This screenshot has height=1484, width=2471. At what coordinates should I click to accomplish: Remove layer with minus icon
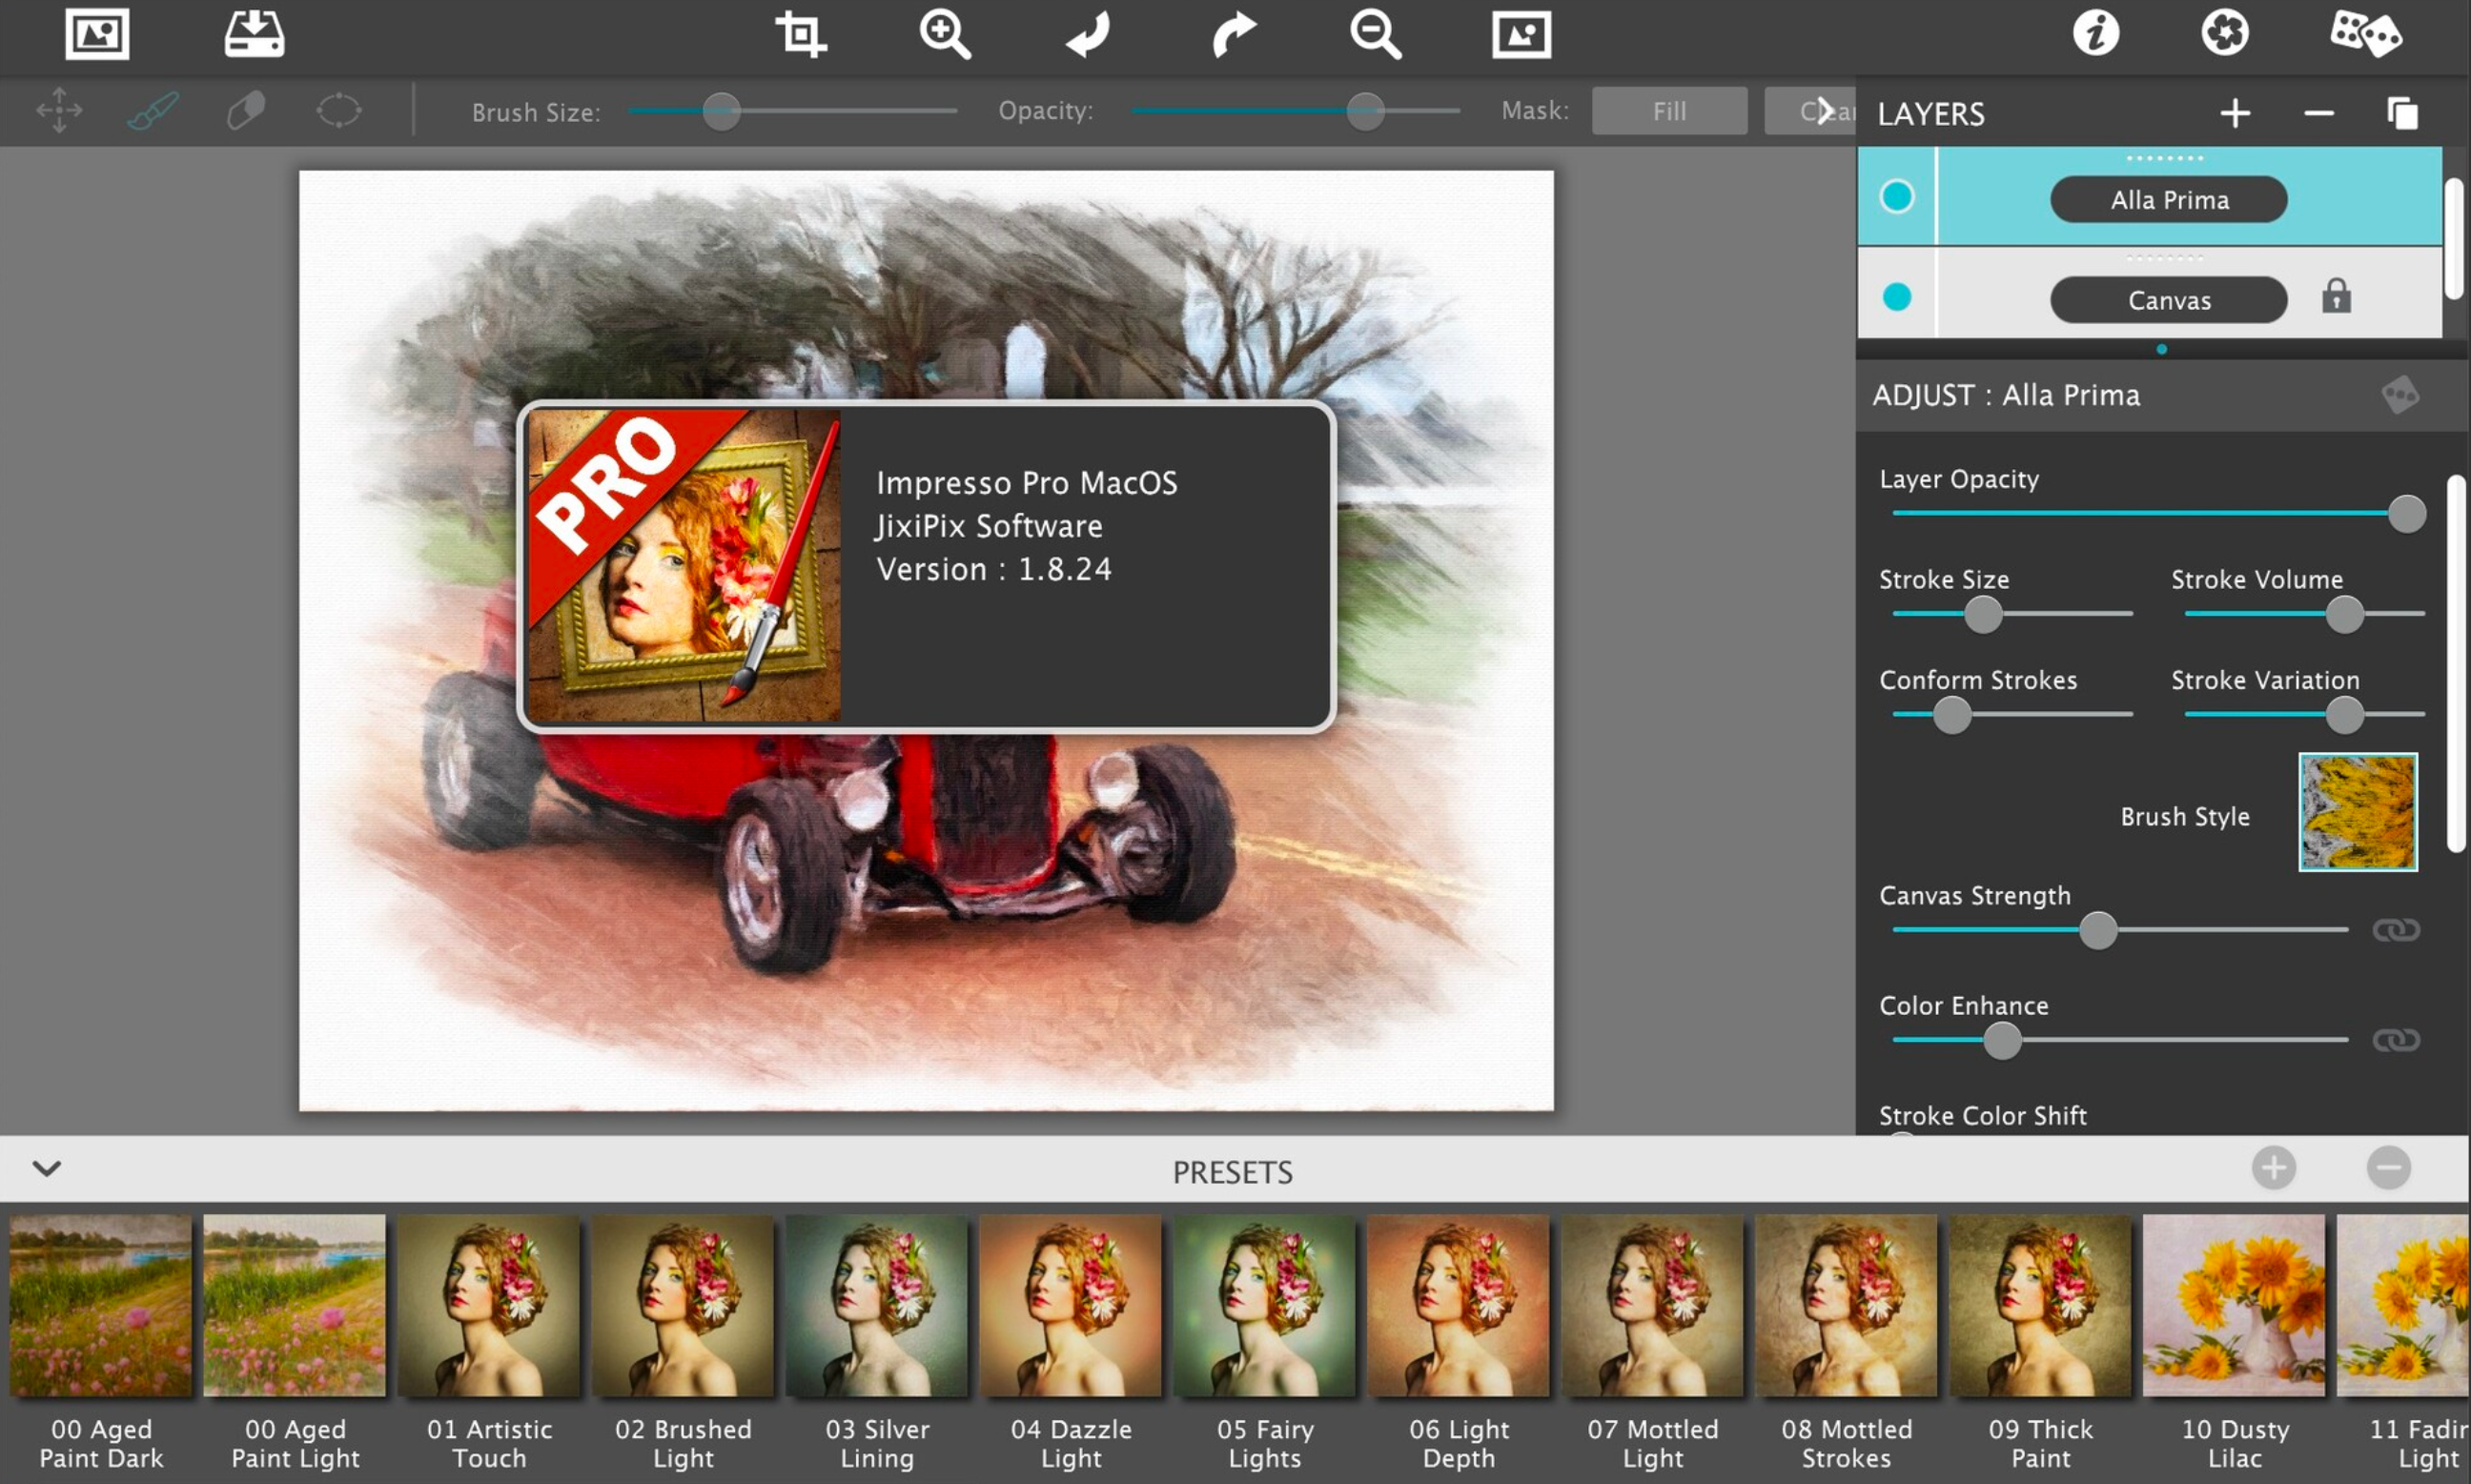pyautogui.click(x=2319, y=113)
